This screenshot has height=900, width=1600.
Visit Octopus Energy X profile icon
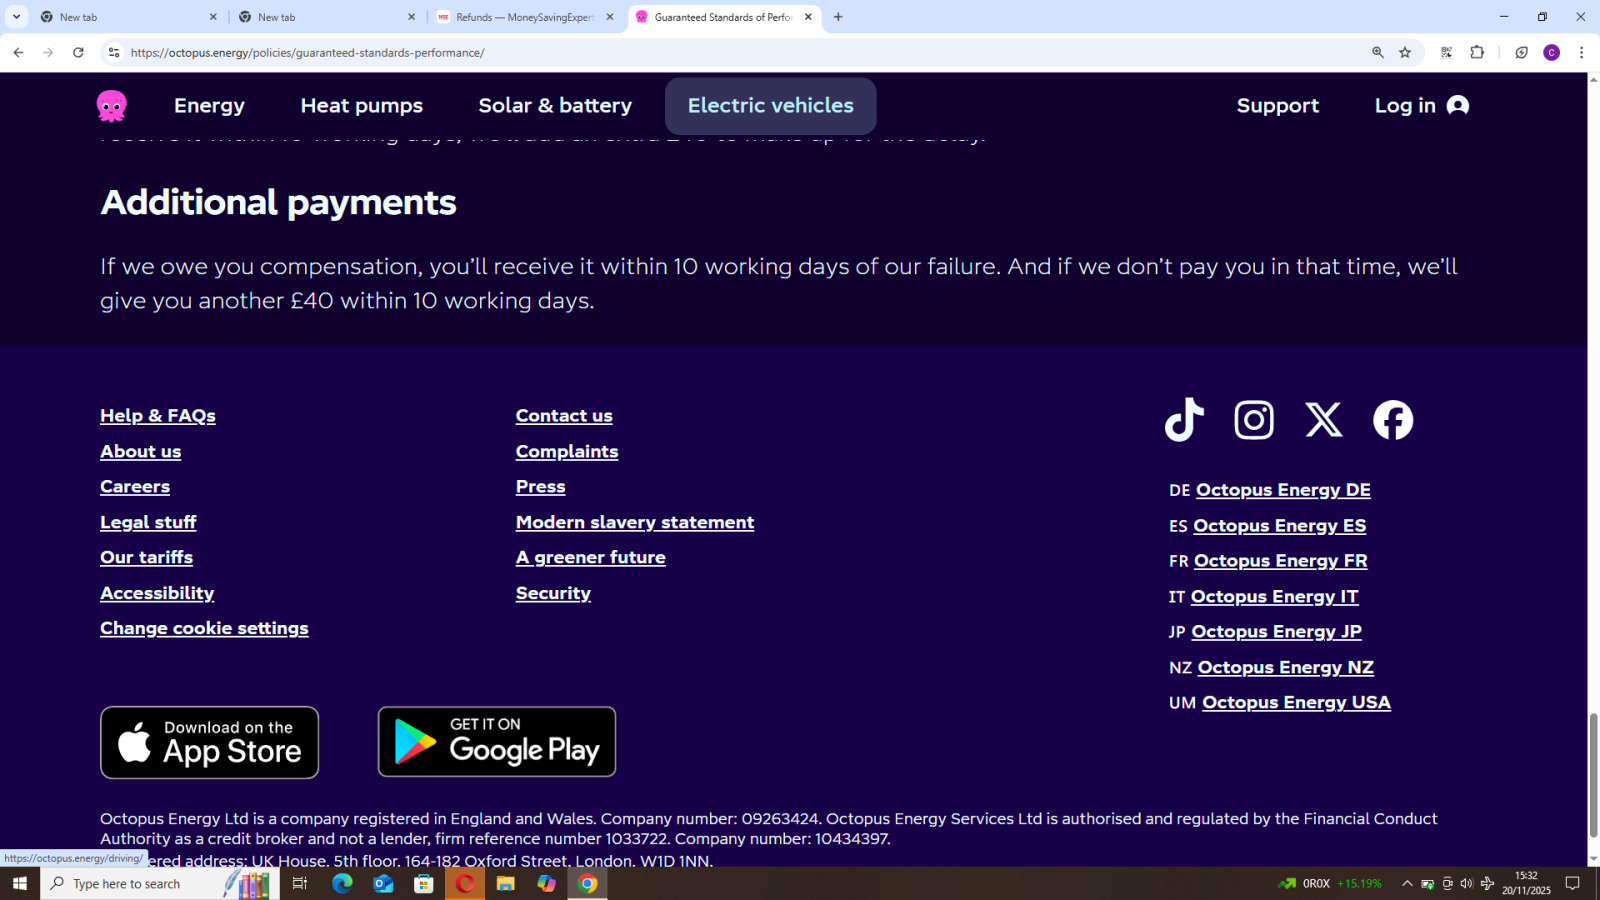[x=1324, y=420]
